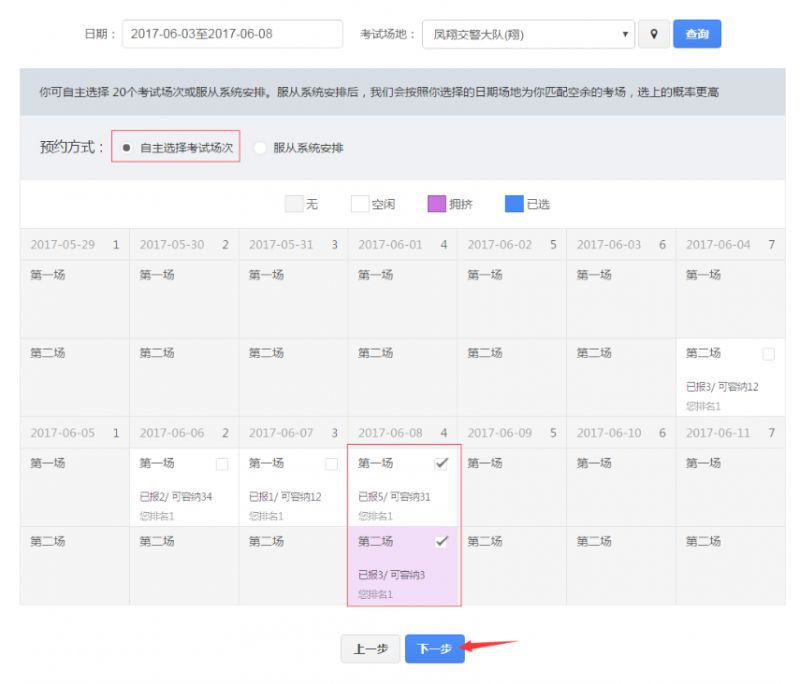Select 自主选择考试场次 radio option
Viewport: 800px width, 684px height.
tap(127, 148)
